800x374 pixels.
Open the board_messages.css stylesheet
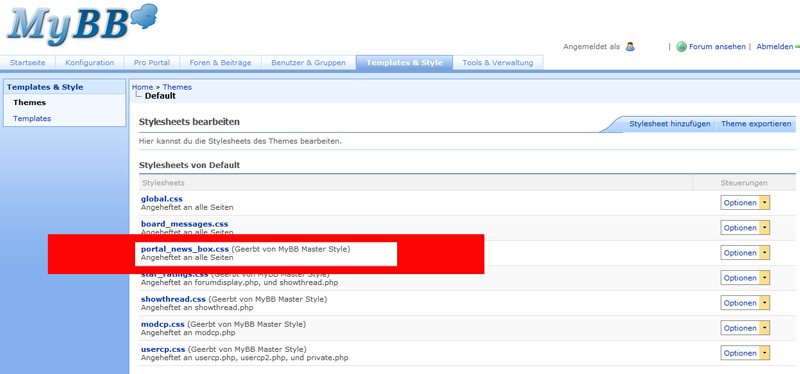pos(185,224)
